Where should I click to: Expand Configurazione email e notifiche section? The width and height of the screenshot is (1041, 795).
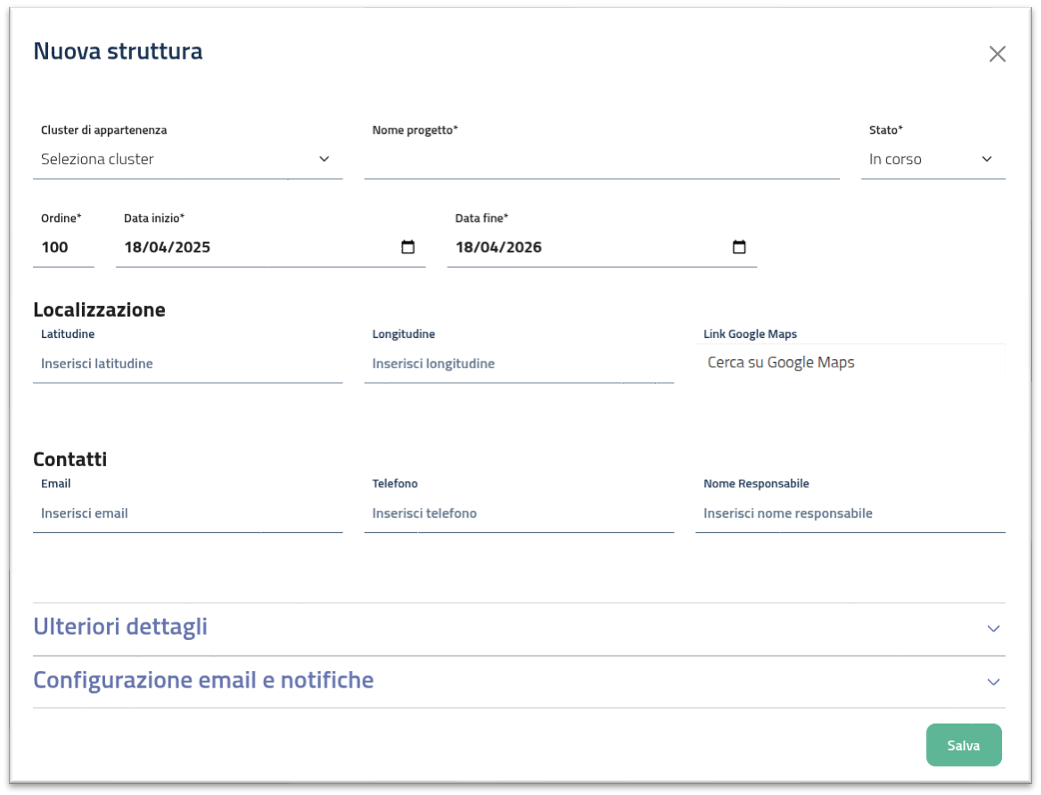203,680
